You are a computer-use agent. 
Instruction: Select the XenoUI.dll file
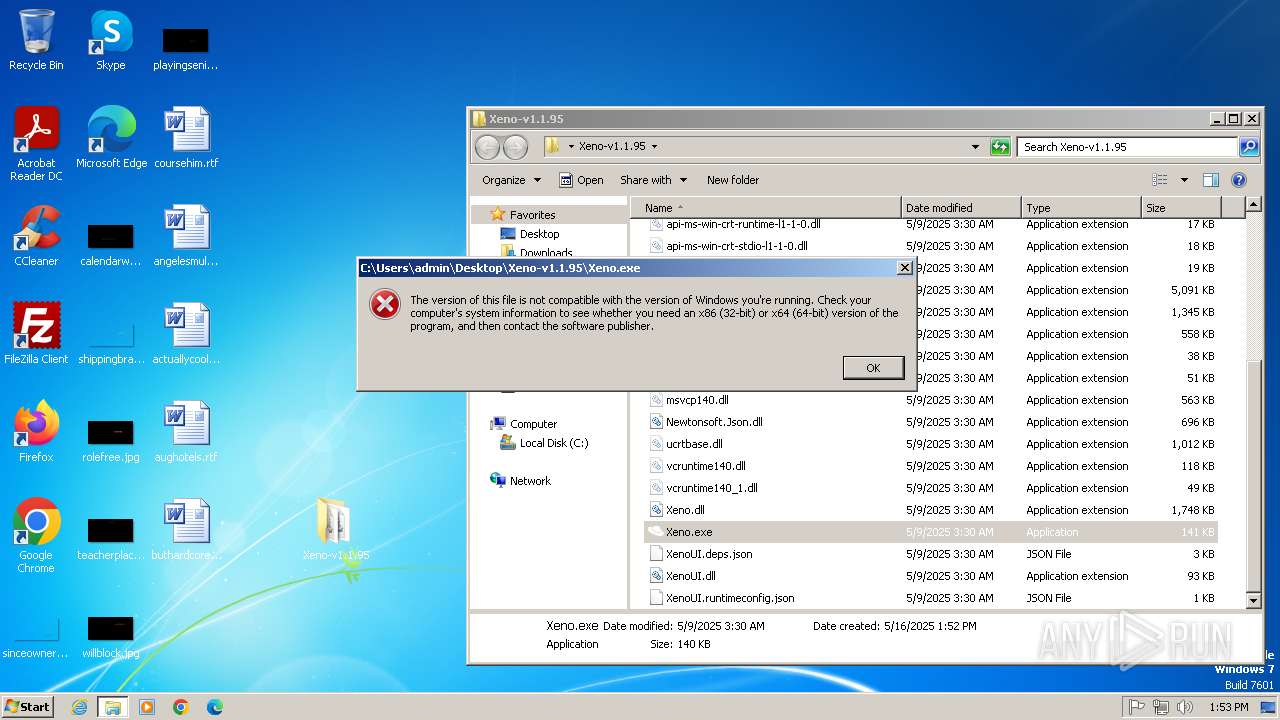click(x=691, y=576)
